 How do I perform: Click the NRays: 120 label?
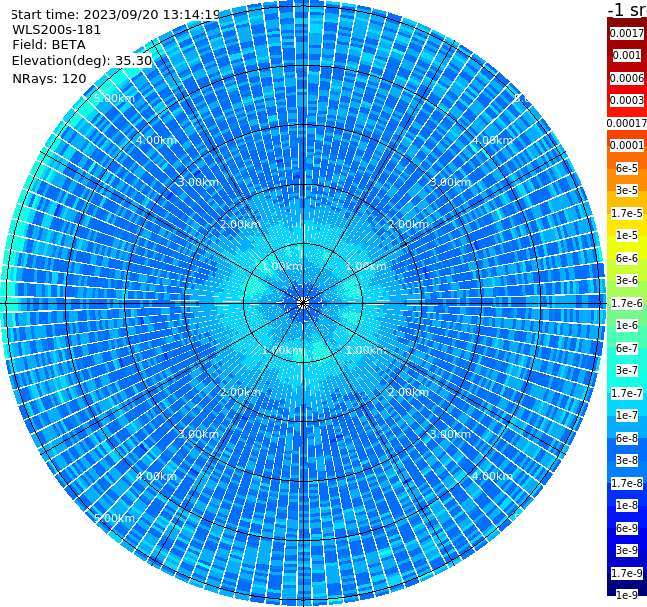(49, 78)
